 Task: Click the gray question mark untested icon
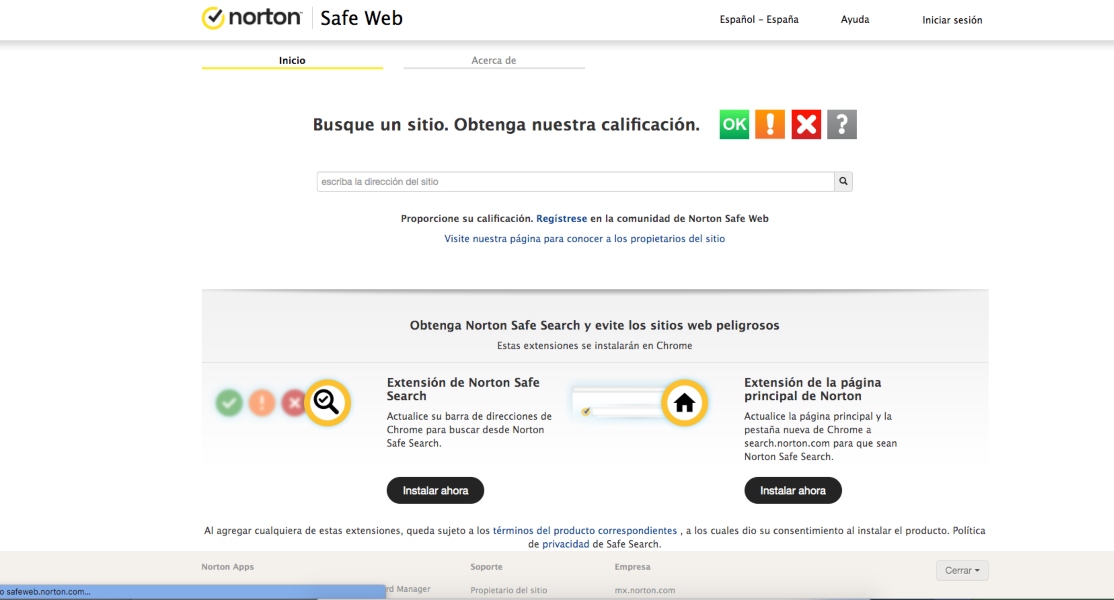point(842,124)
